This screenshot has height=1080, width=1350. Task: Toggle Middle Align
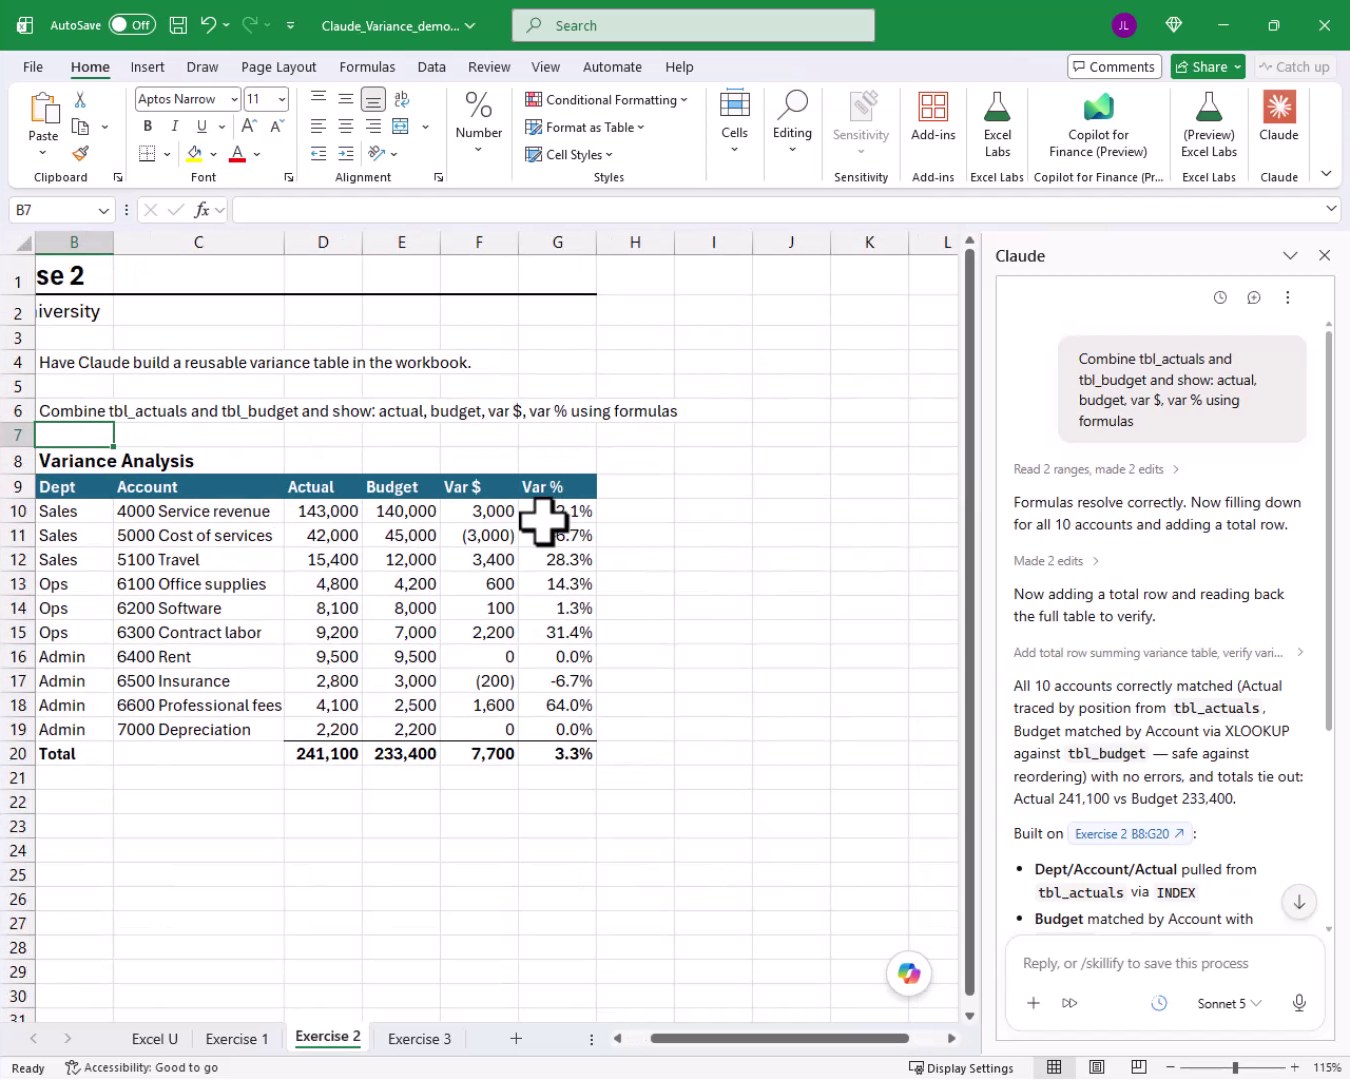click(345, 98)
